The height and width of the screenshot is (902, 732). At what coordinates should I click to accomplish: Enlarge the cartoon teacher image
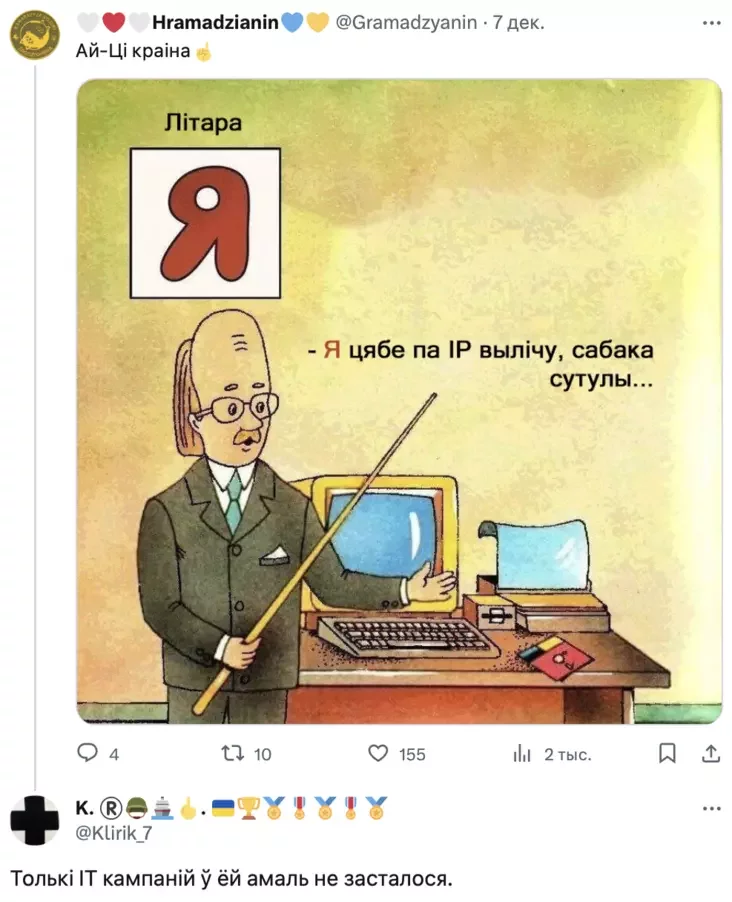click(x=399, y=401)
